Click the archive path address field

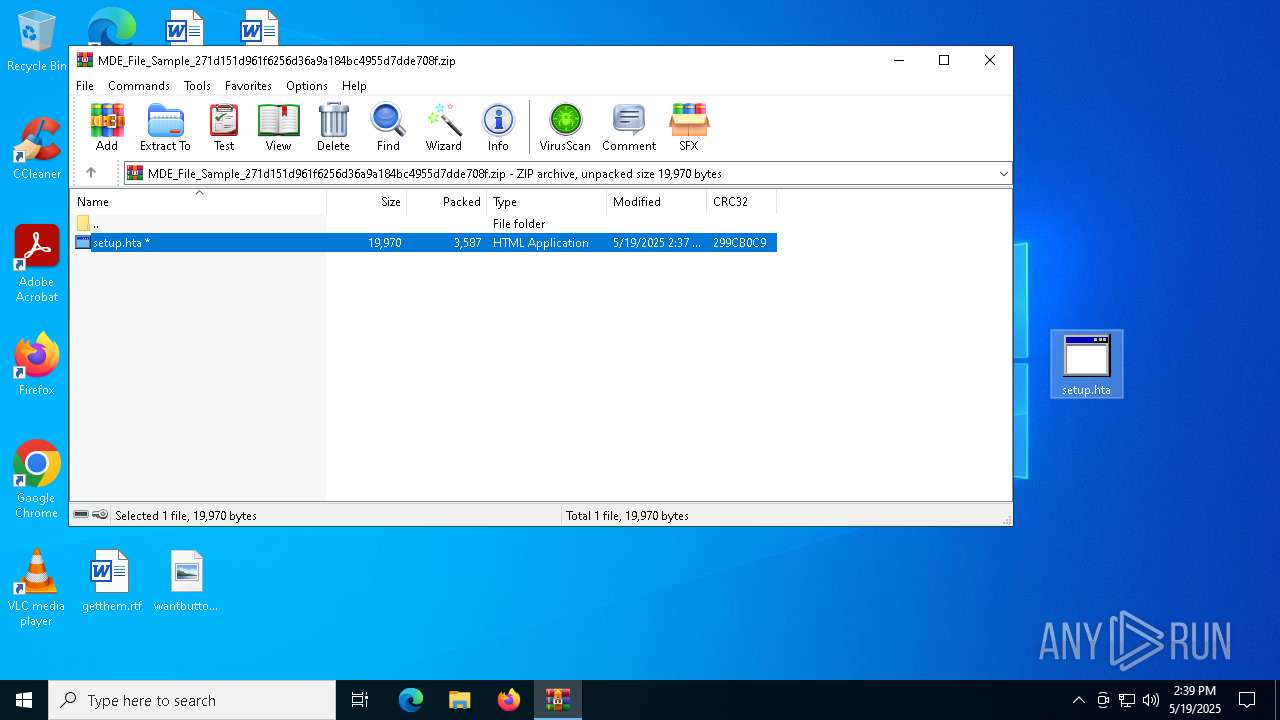tap(567, 174)
